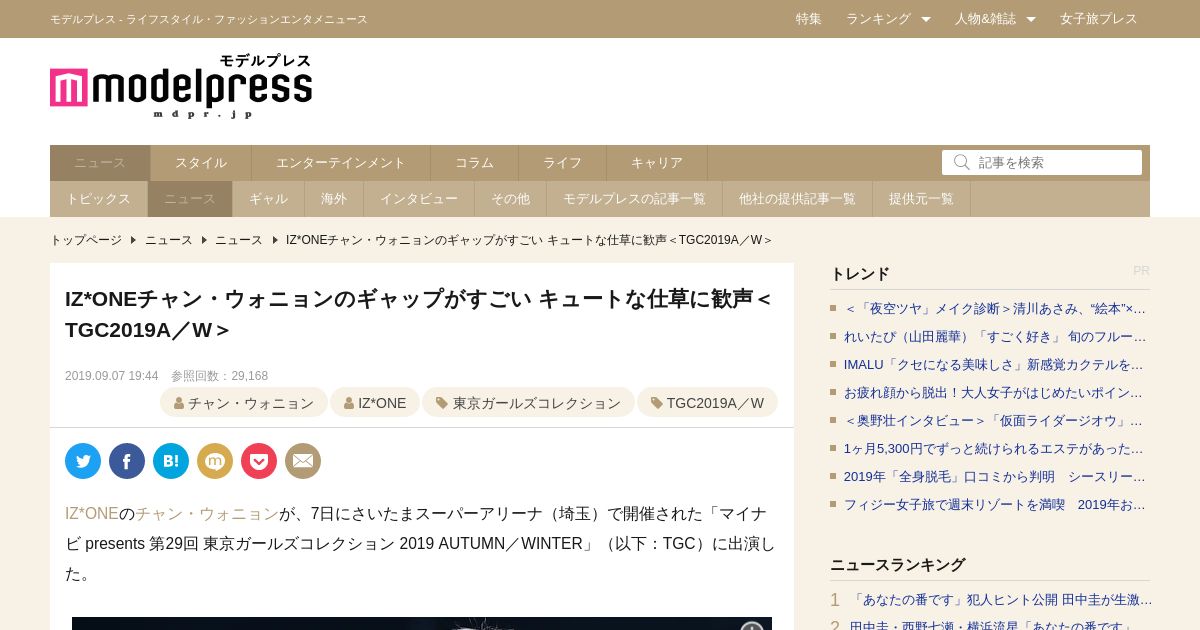This screenshot has width=1200, height=630.
Task: Open the その他 sub-tab
Action: 511,199
